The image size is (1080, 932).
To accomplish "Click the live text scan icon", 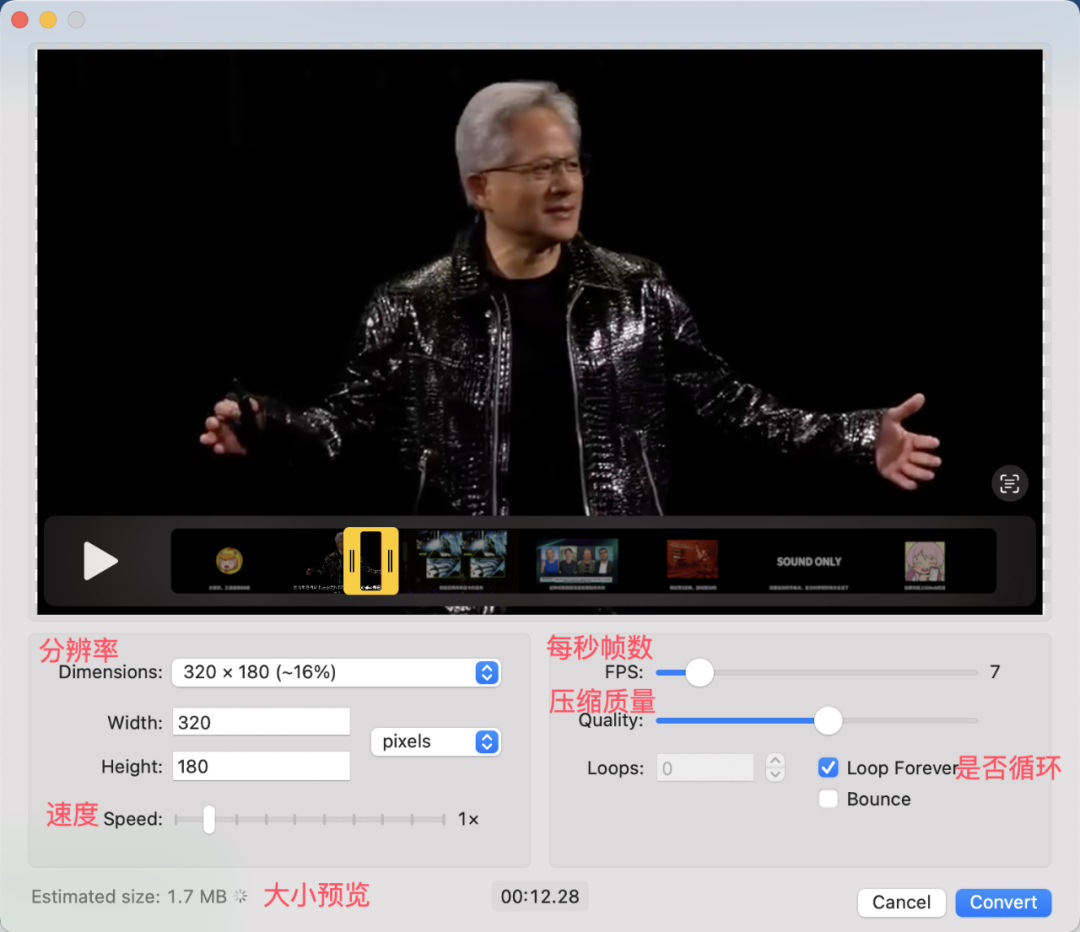I will coord(1009,484).
